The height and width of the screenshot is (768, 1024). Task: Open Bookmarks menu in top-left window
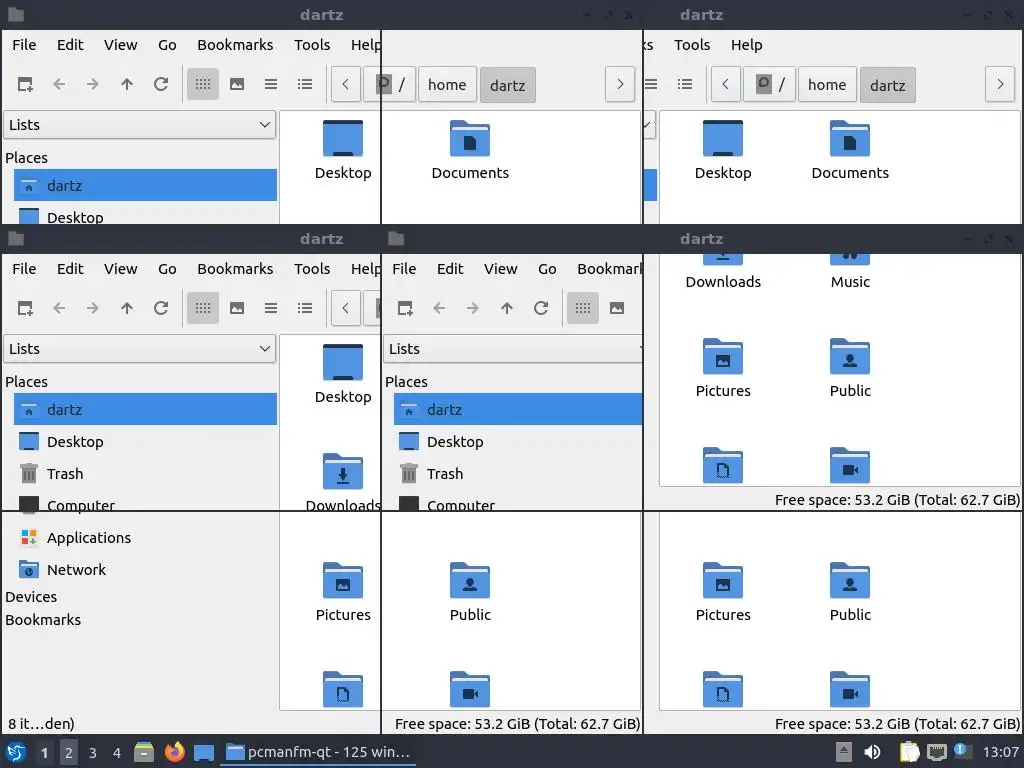tap(235, 45)
